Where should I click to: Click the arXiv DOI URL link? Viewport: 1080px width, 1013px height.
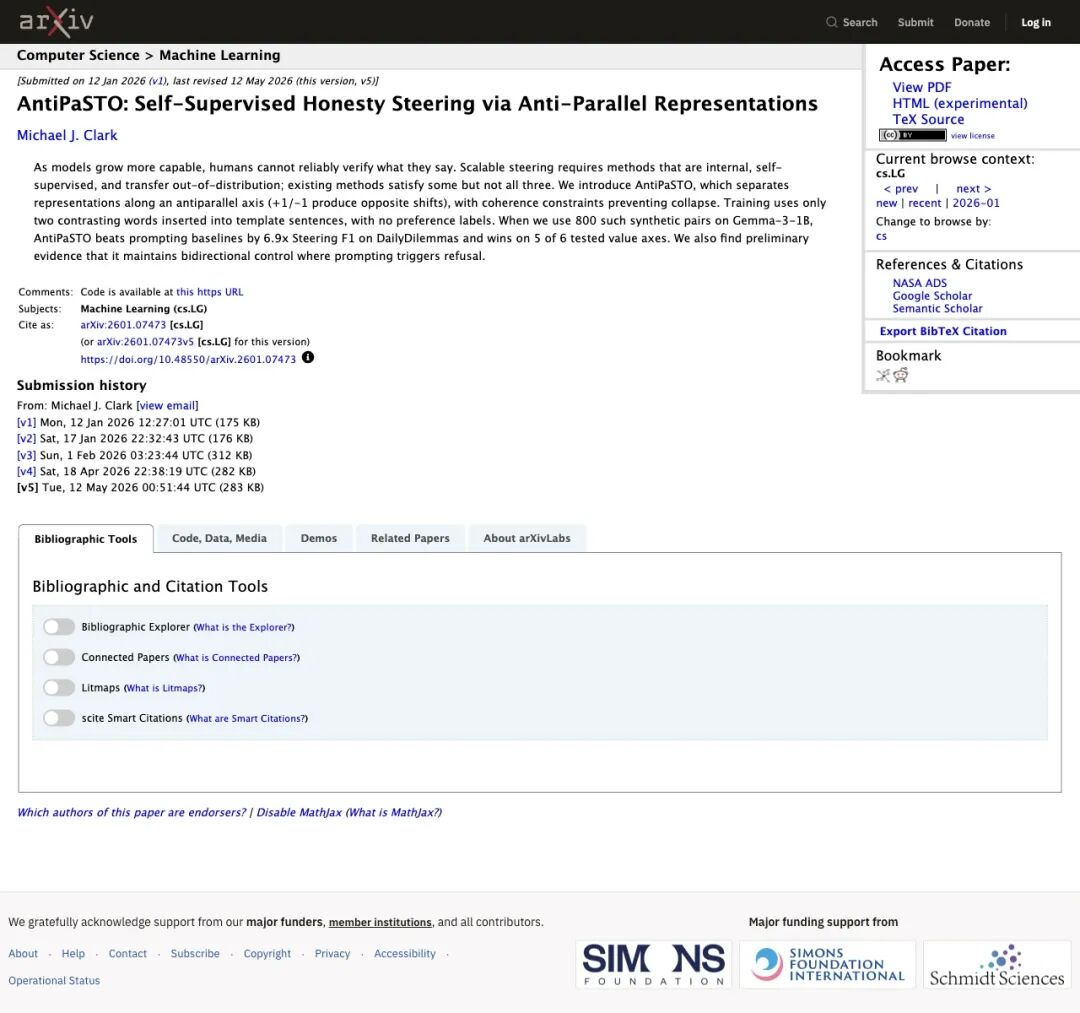point(188,359)
